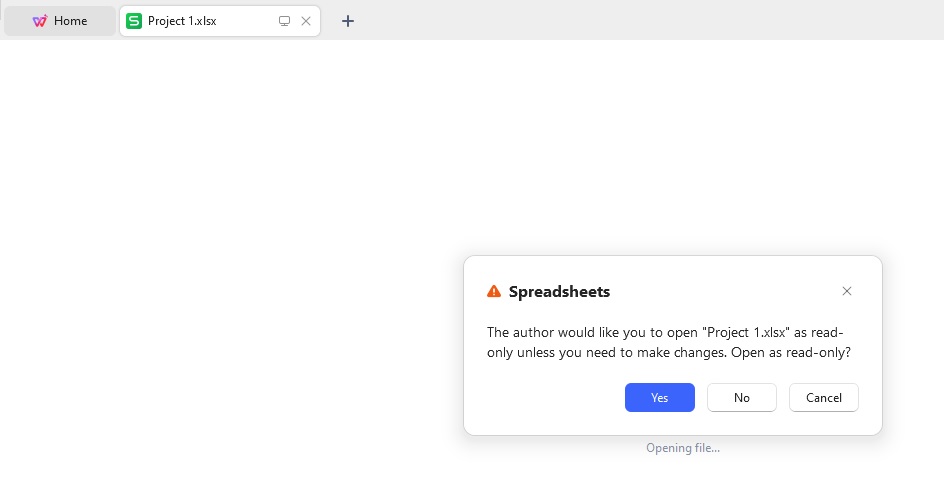Click the orange warning triangle icon

(x=494, y=291)
